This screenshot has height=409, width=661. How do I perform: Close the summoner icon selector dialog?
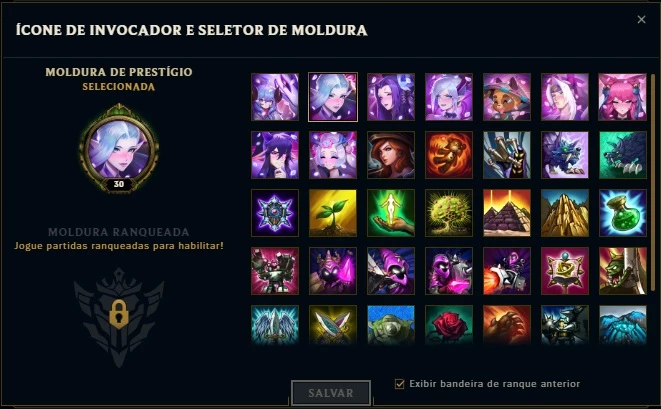(x=641, y=19)
